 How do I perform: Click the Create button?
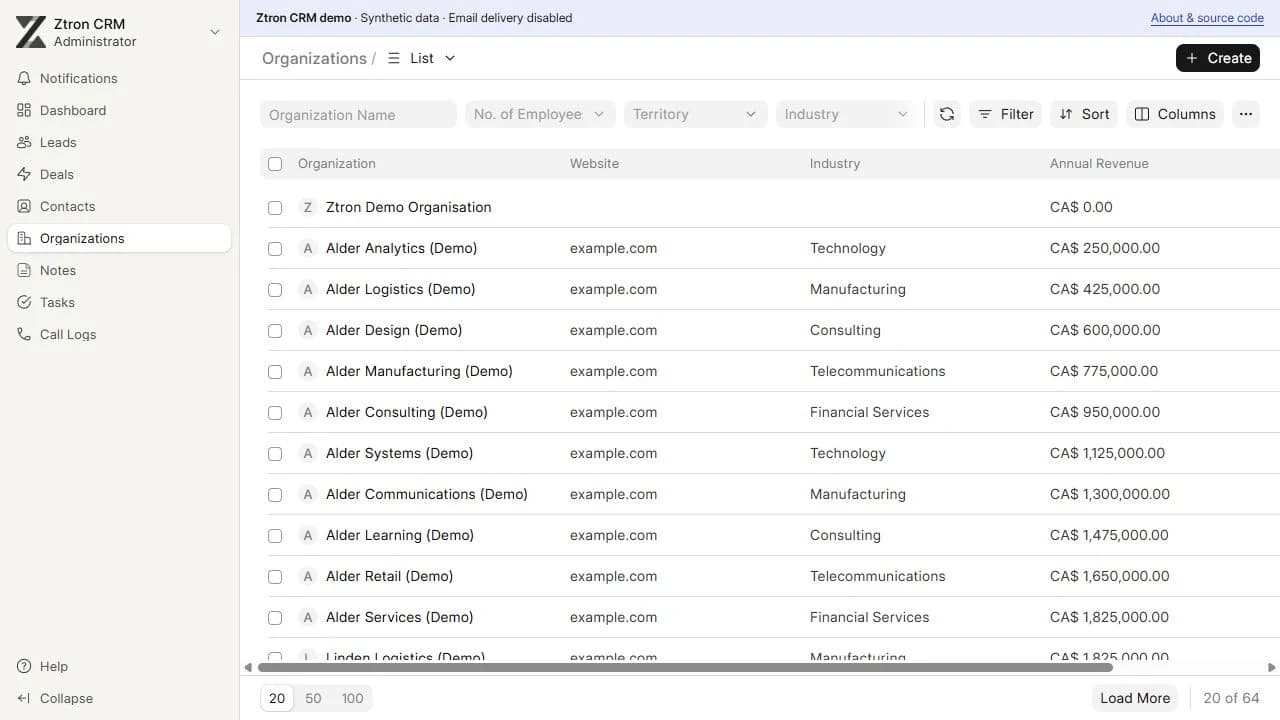coord(1218,58)
